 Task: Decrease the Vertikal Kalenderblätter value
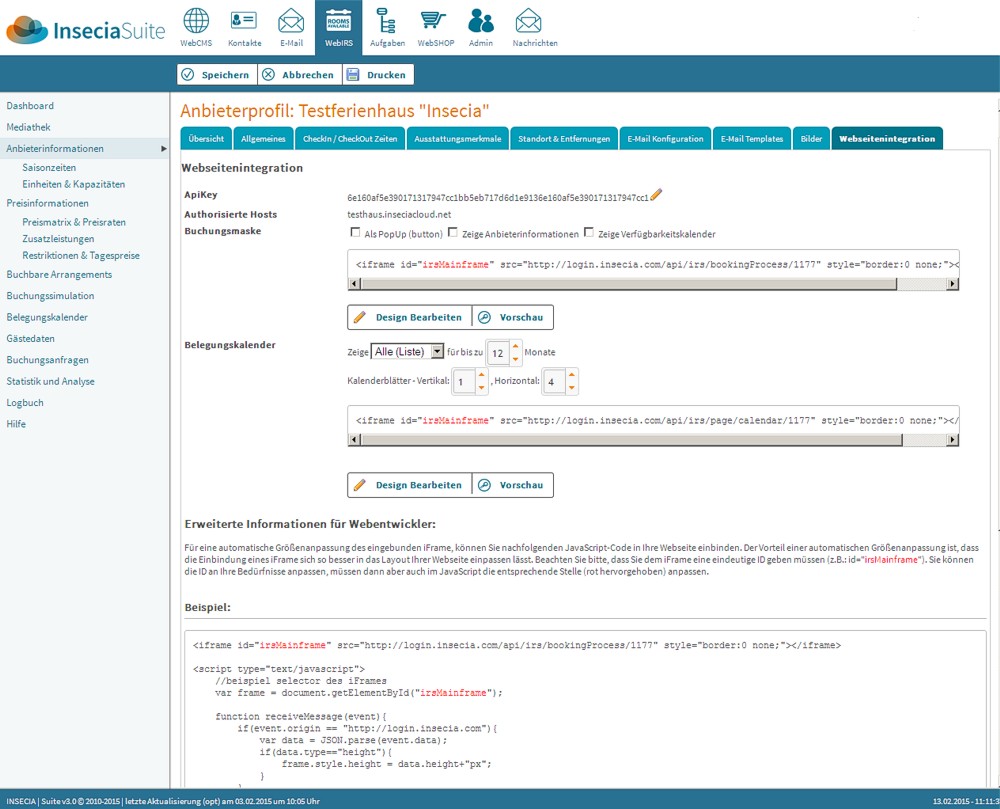[x=482, y=388]
